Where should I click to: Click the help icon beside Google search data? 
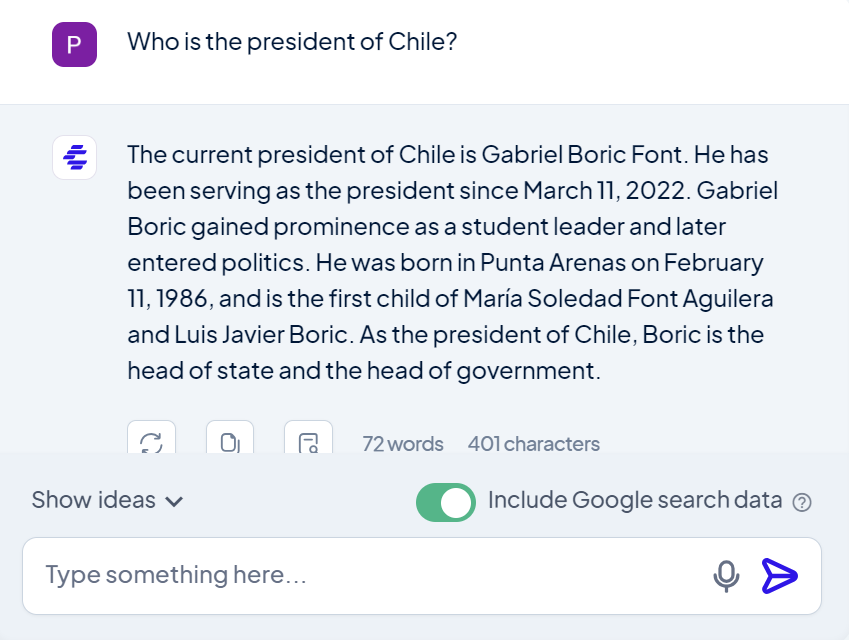pyautogui.click(x=801, y=502)
